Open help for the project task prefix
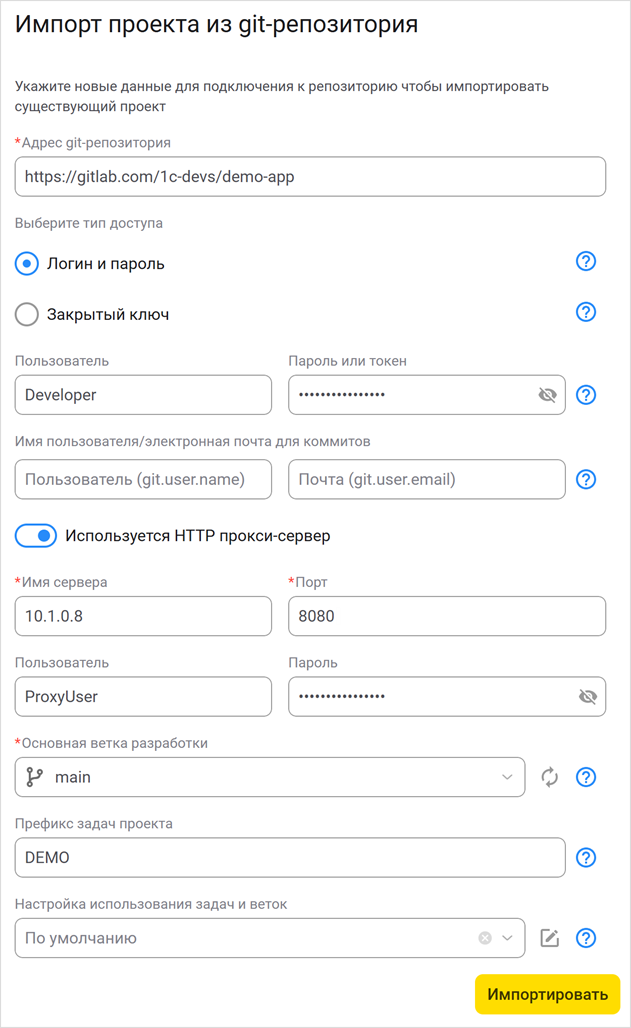 point(586,857)
